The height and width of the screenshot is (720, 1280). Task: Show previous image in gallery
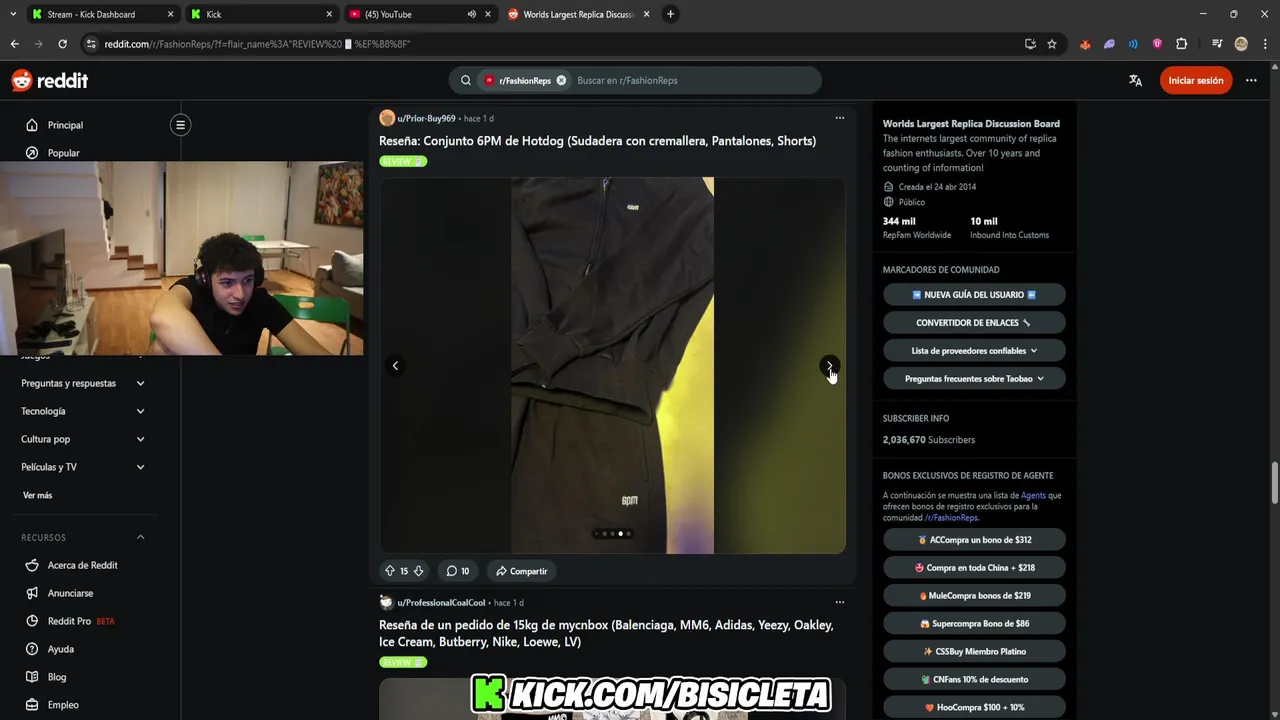(395, 366)
